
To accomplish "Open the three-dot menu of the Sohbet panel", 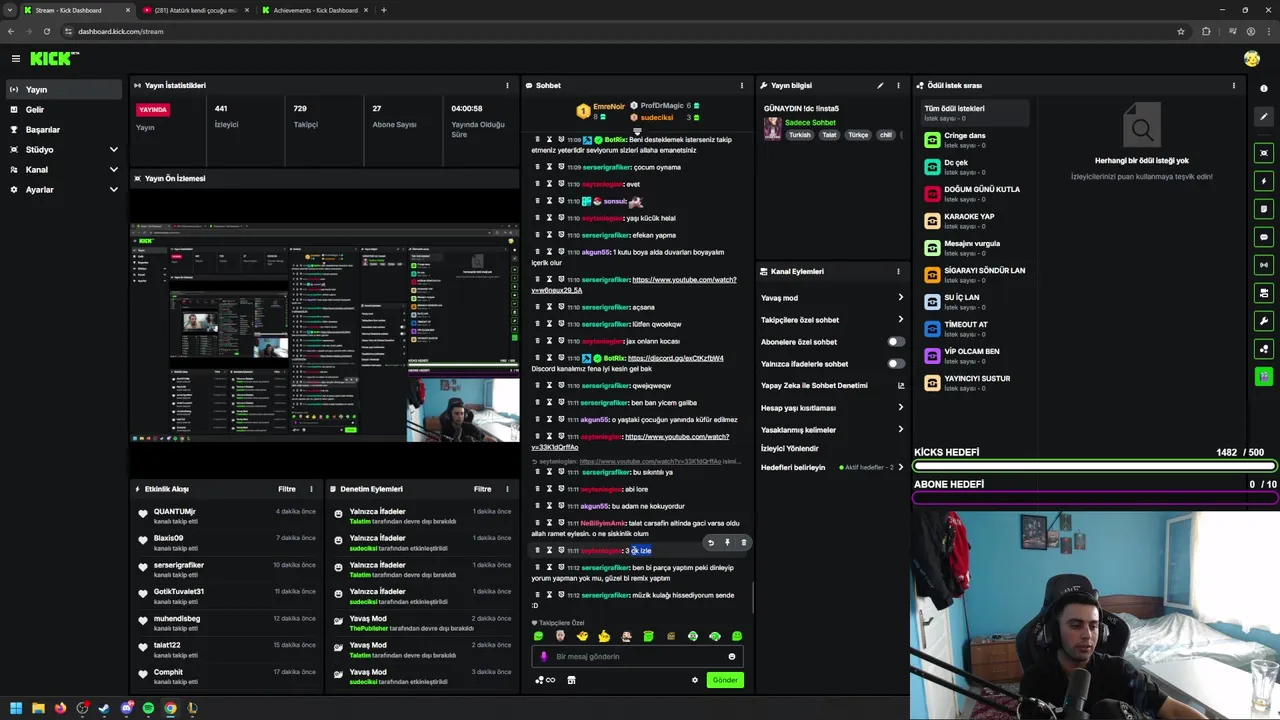I will (741, 85).
